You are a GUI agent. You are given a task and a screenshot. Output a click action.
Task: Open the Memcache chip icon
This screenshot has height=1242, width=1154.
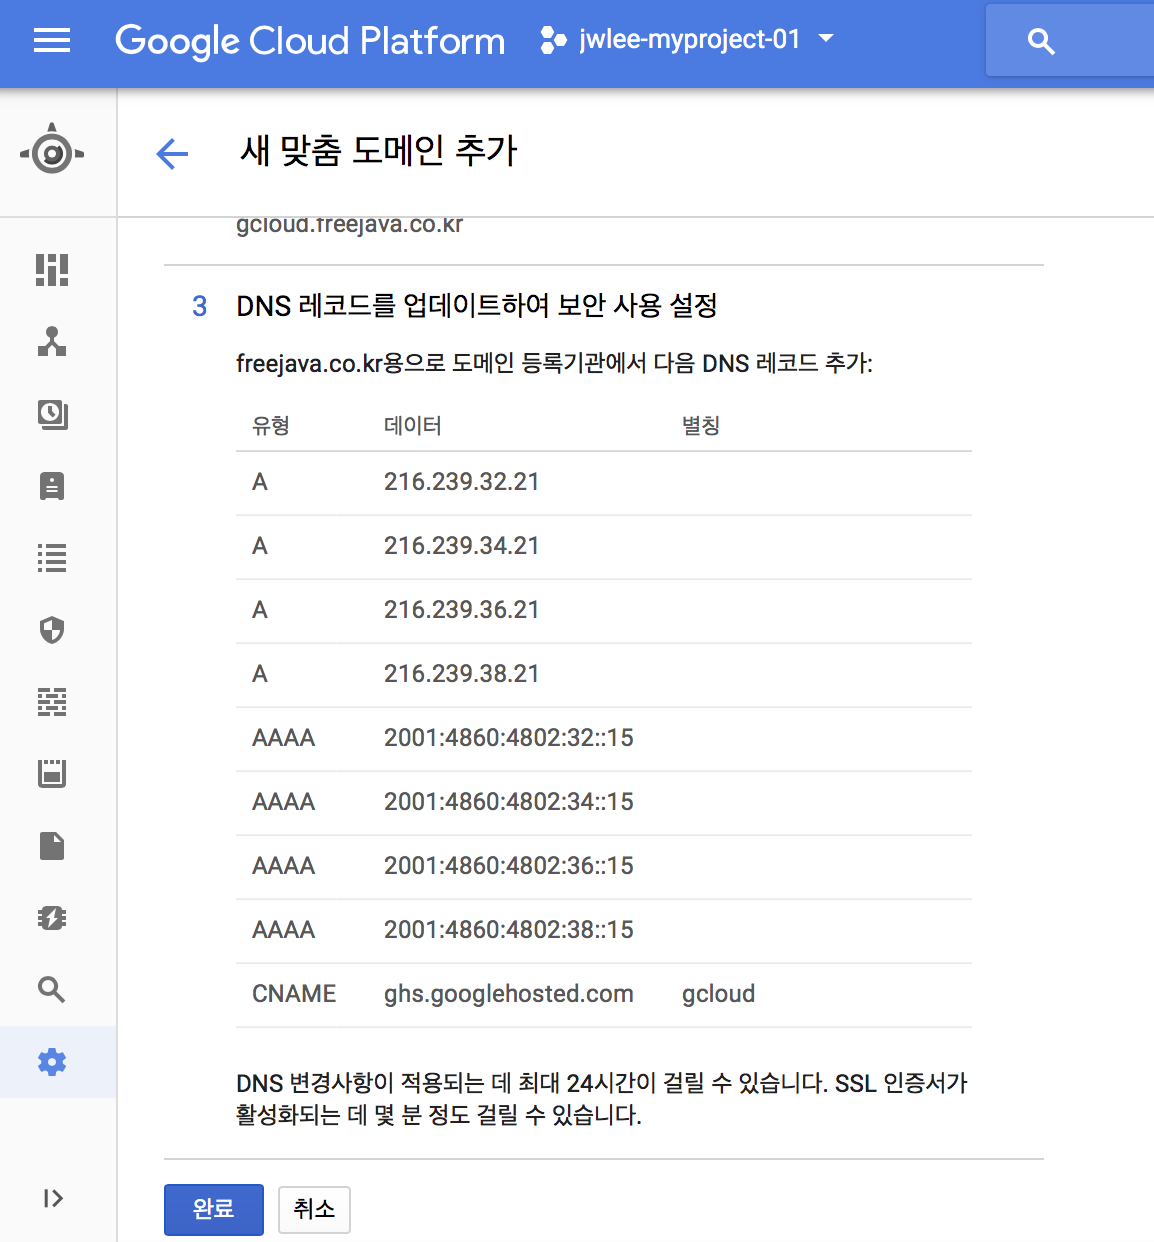coord(52,918)
